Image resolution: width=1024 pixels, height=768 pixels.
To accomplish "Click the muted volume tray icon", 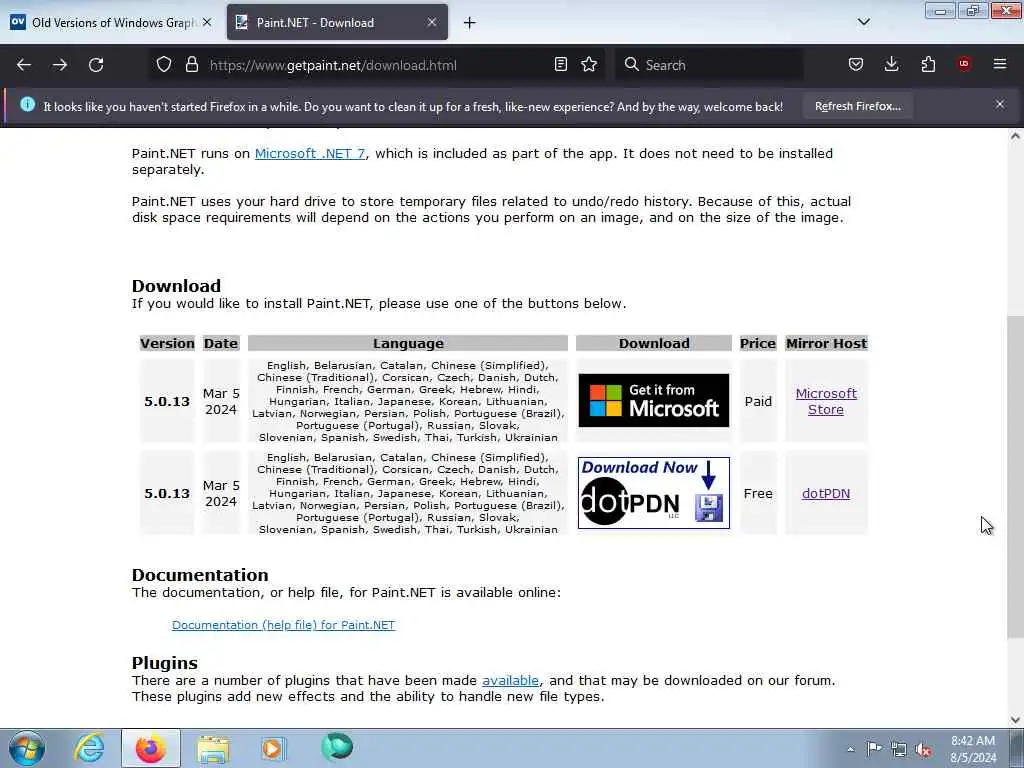I will [923, 750].
